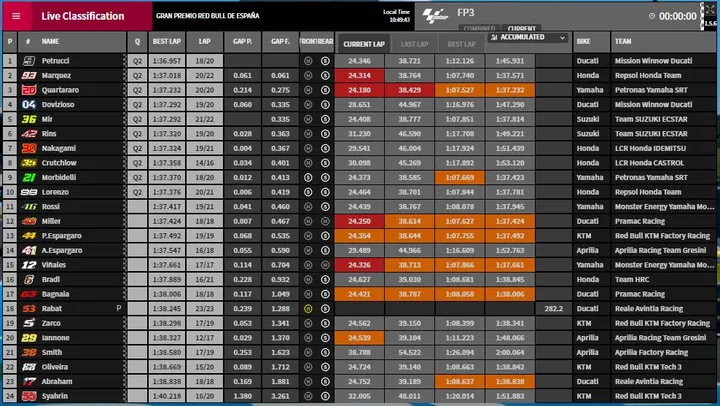The image size is (720, 406).
Task: Sort by the Best Lap column header
Action: click(x=167, y=42)
